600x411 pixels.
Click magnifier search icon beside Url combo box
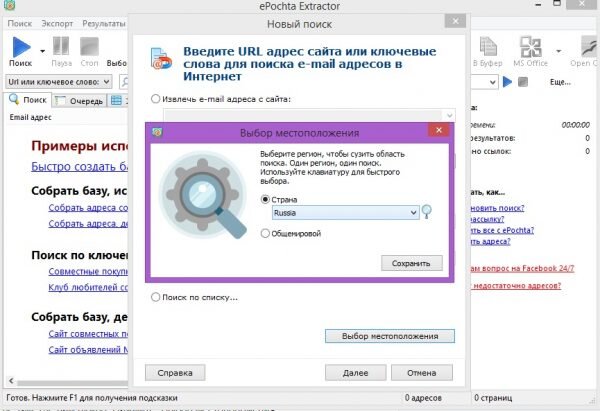pos(124,82)
